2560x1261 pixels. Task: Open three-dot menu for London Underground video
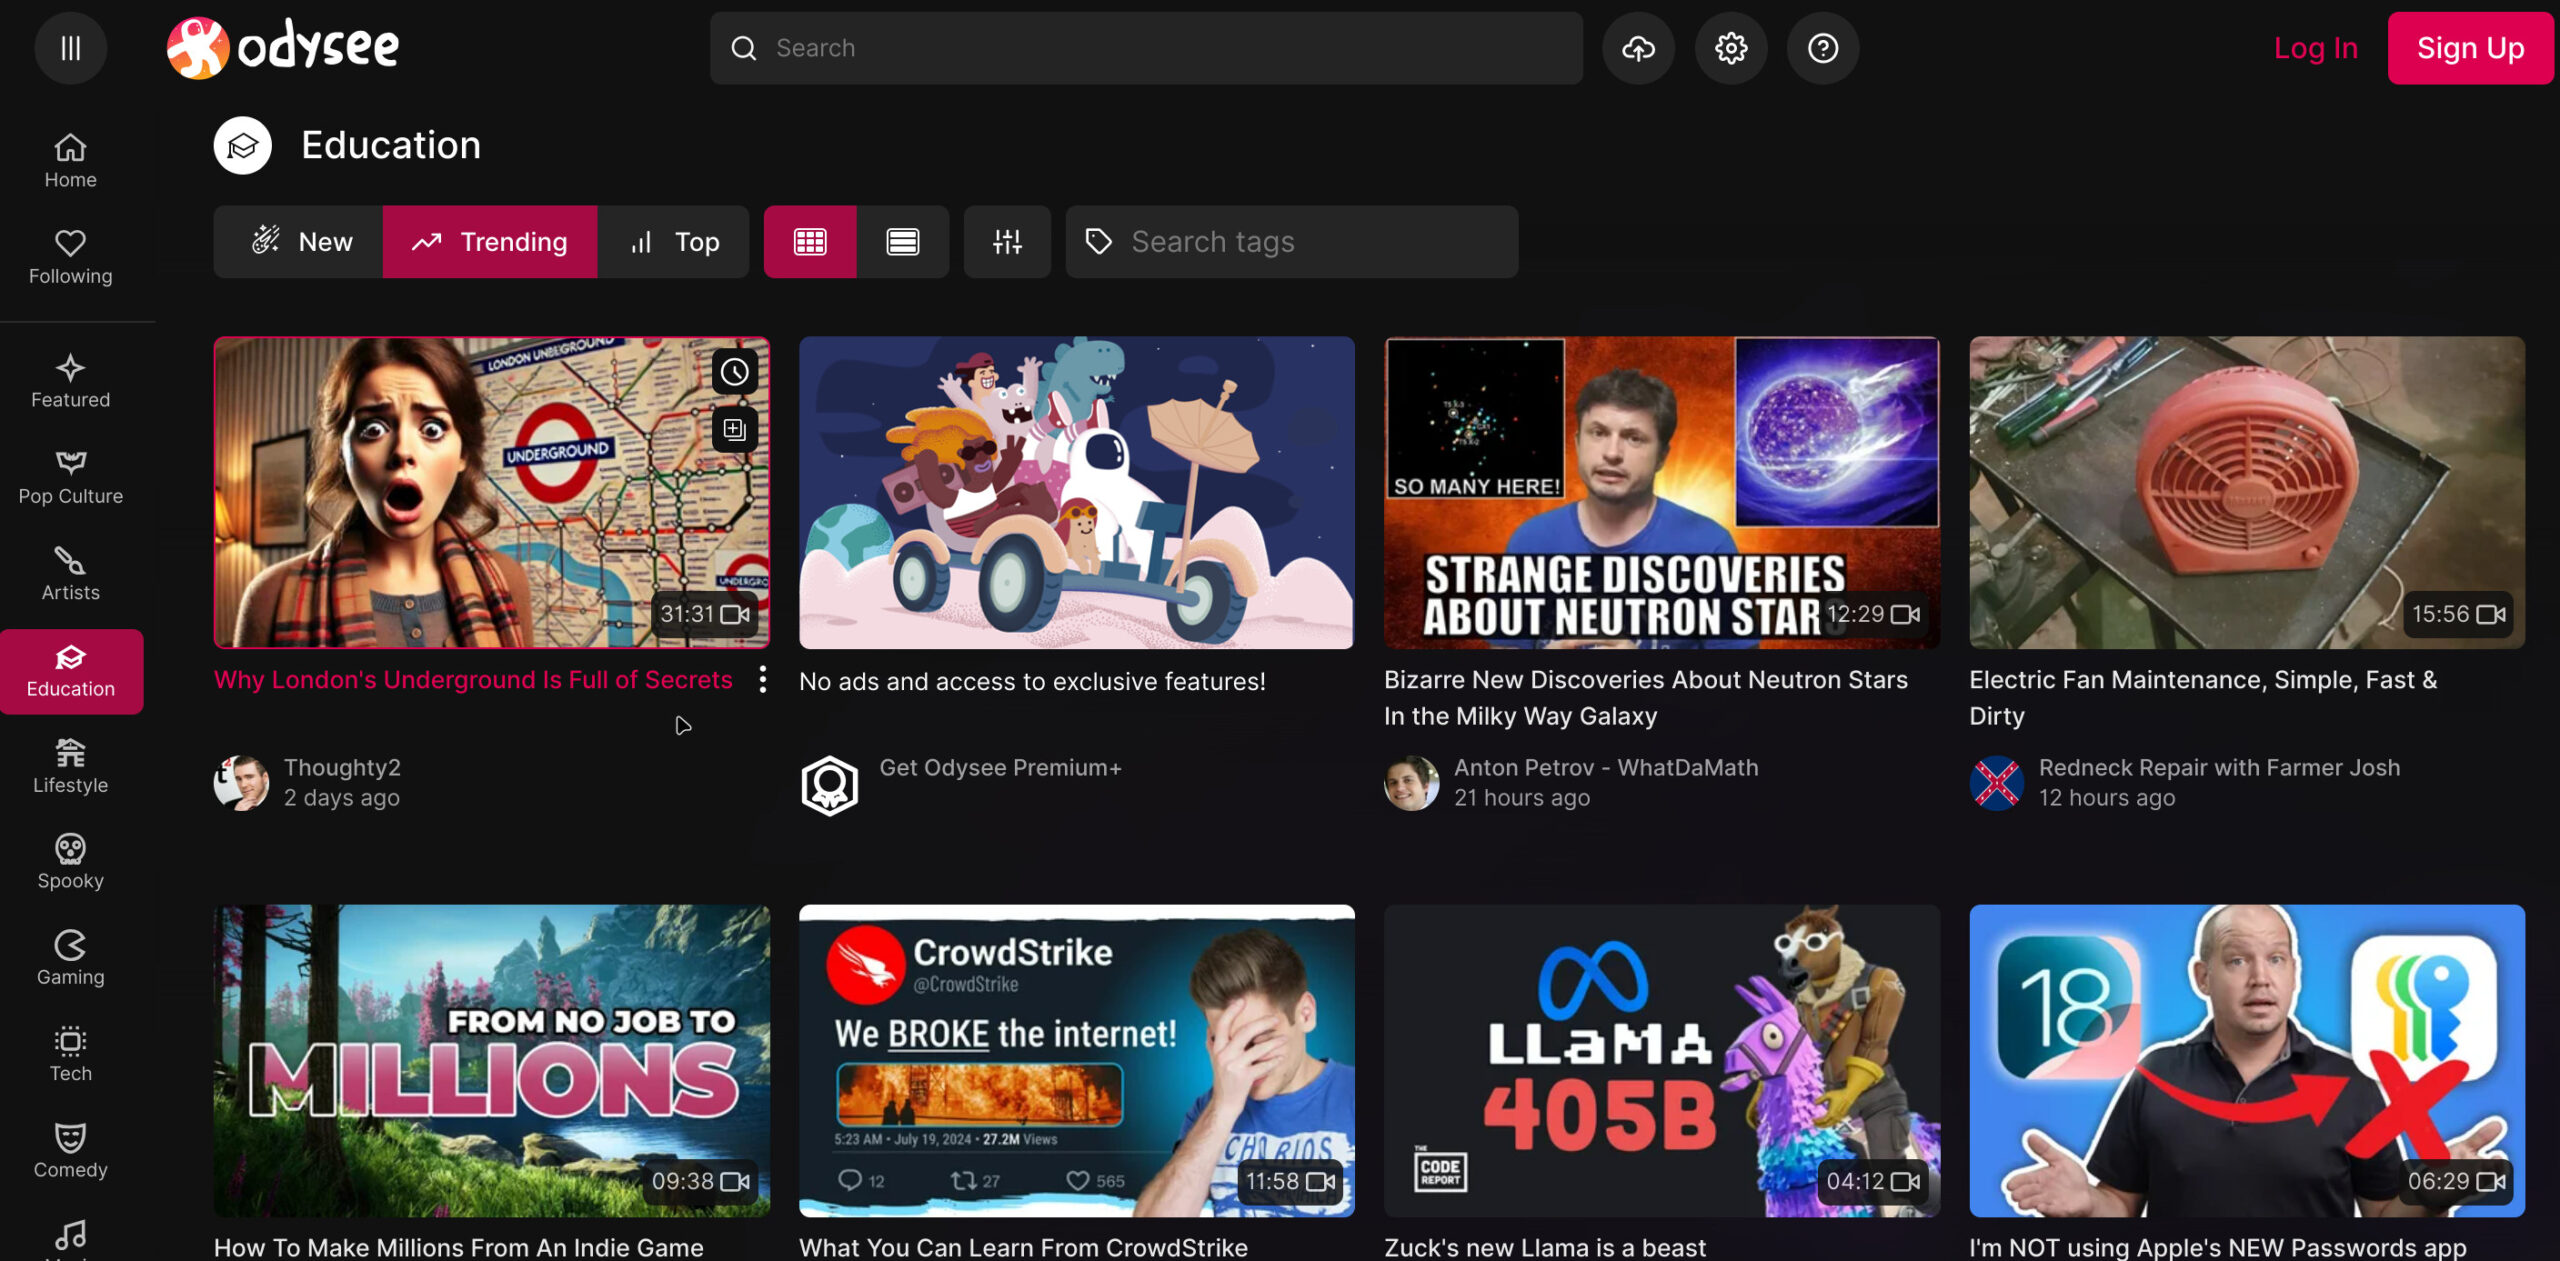(x=762, y=680)
